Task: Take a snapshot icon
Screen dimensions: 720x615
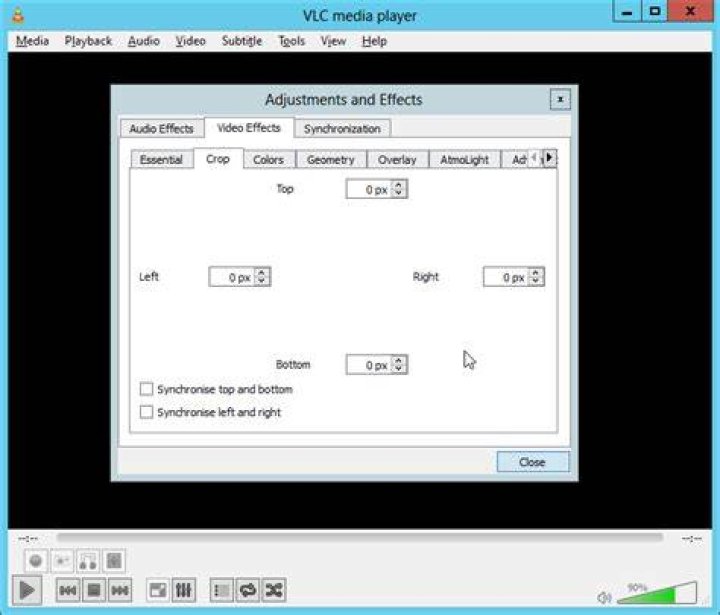Action: pos(62,560)
